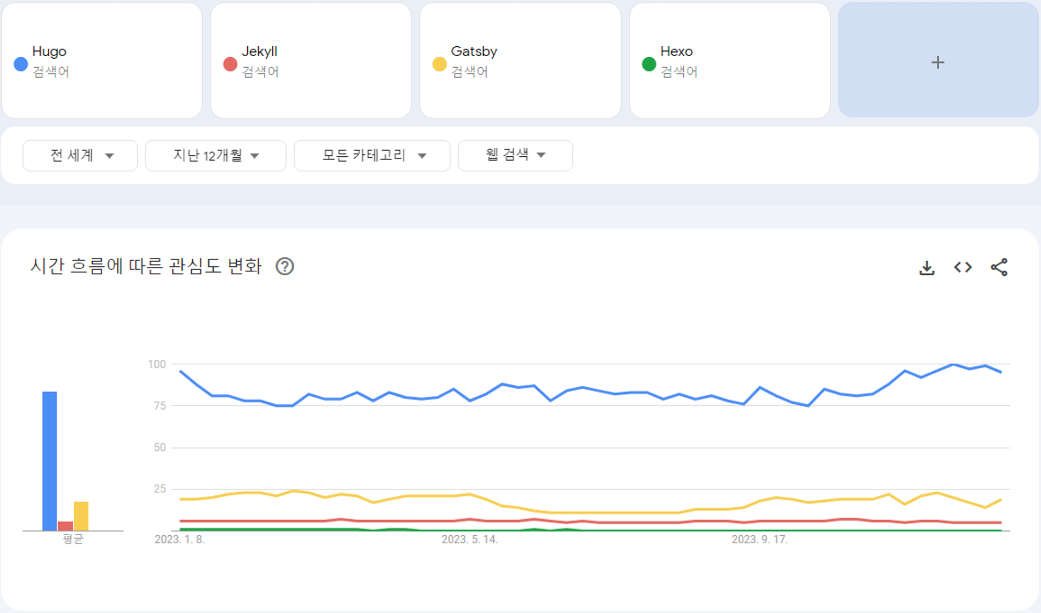The image size is (1041, 613).
Task: Click the 2023. 5. 14. date marker
Action: [470, 540]
